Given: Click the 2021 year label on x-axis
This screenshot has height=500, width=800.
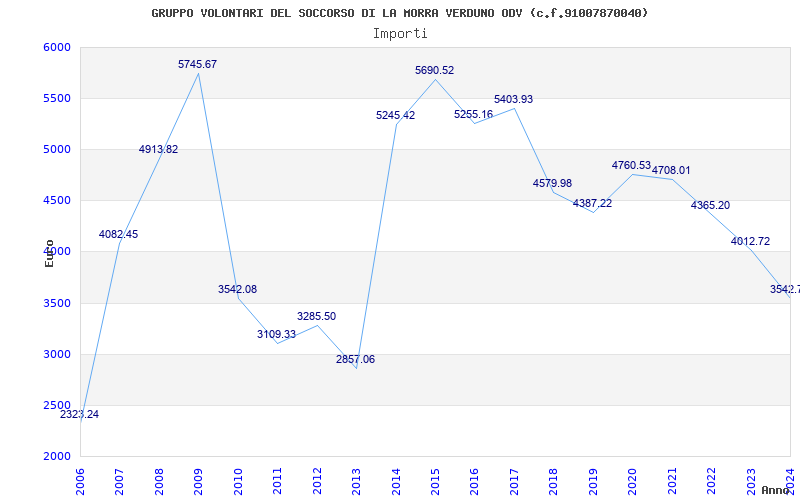Looking at the screenshot, I should [x=672, y=481].
